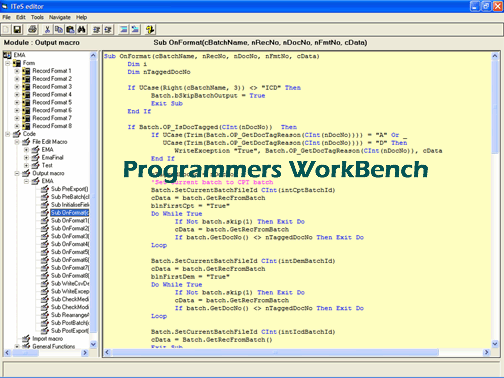Image resolution: width=504 pixels, height=378 pixels.
Task: Expand Record Format 2
Action: tap(17, 79)
